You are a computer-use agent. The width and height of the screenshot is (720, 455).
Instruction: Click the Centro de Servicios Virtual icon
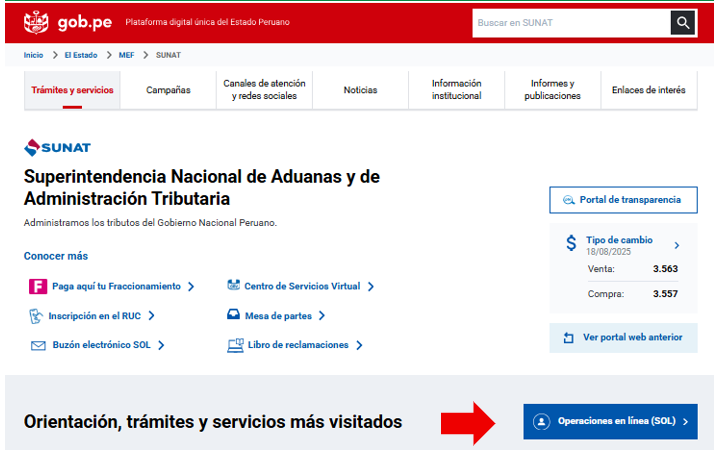click(233, 286)
